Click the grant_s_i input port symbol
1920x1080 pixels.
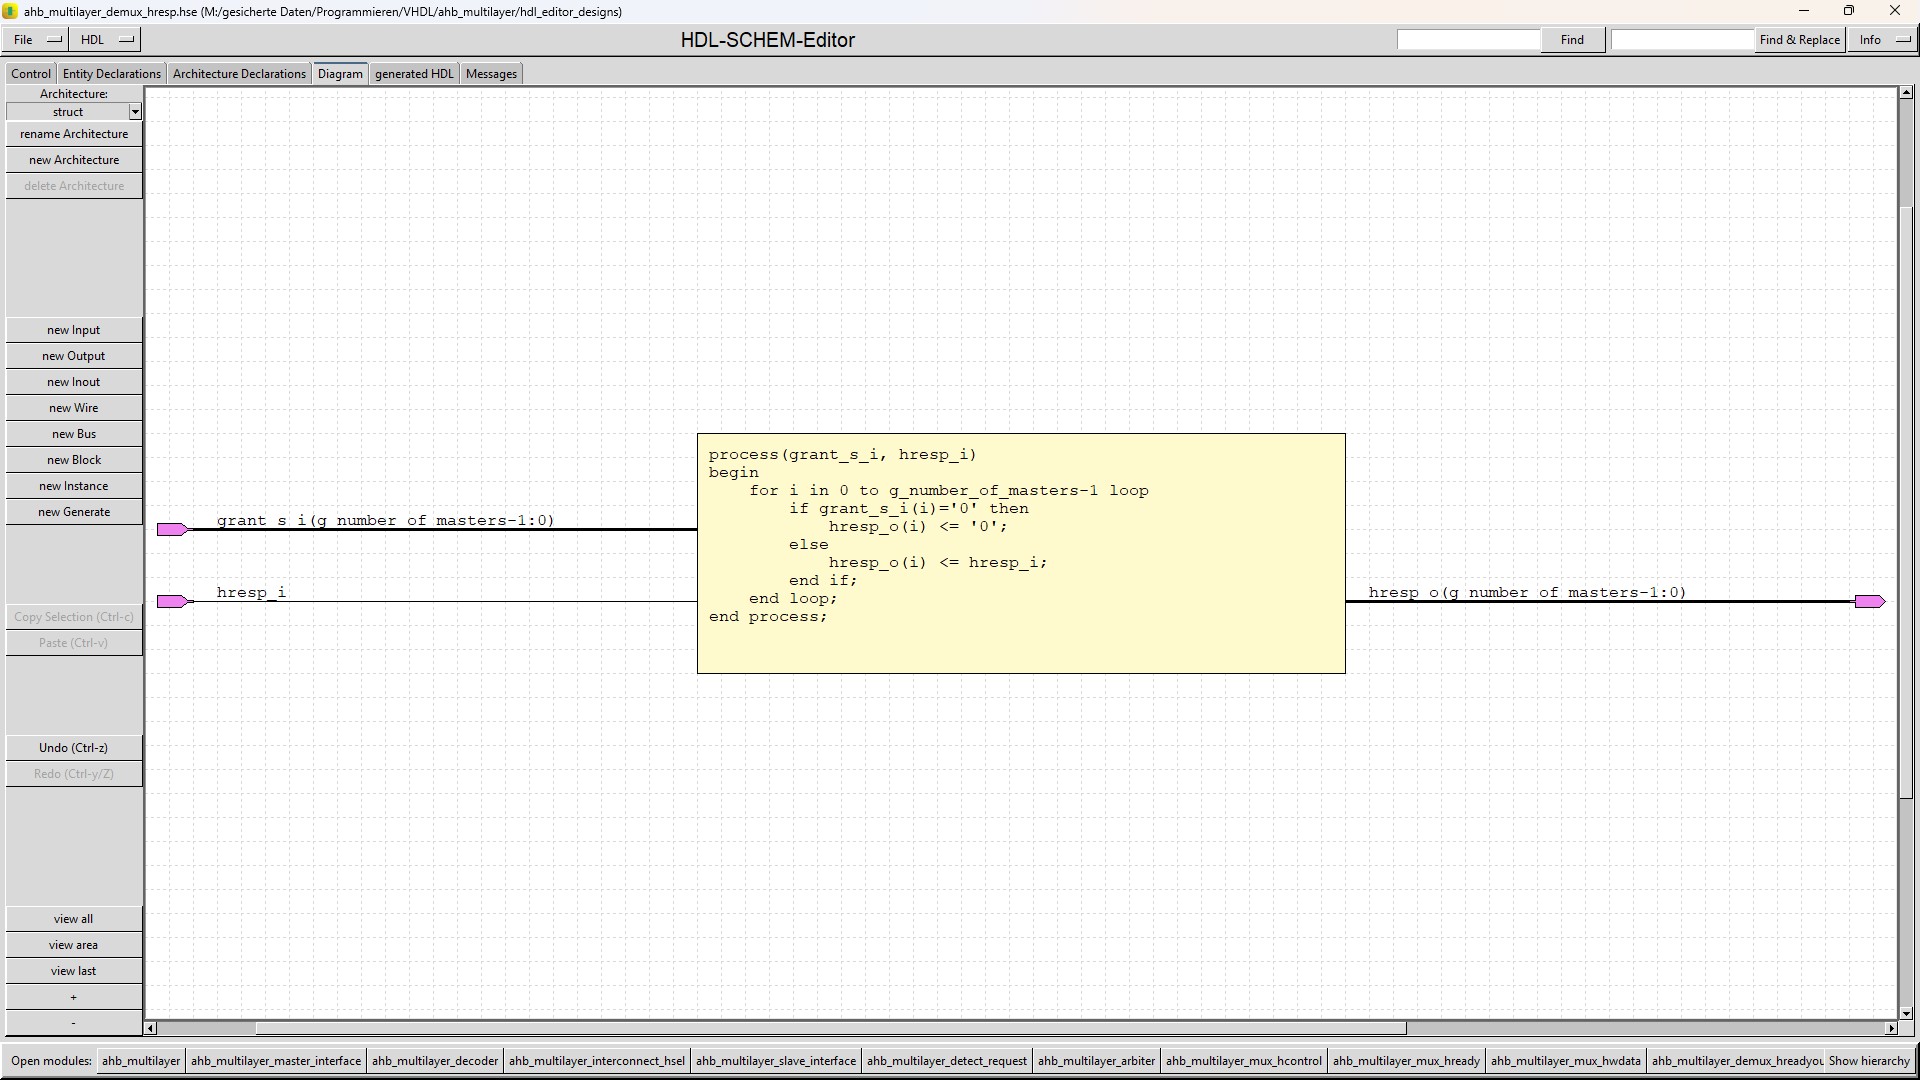[171, 529]
